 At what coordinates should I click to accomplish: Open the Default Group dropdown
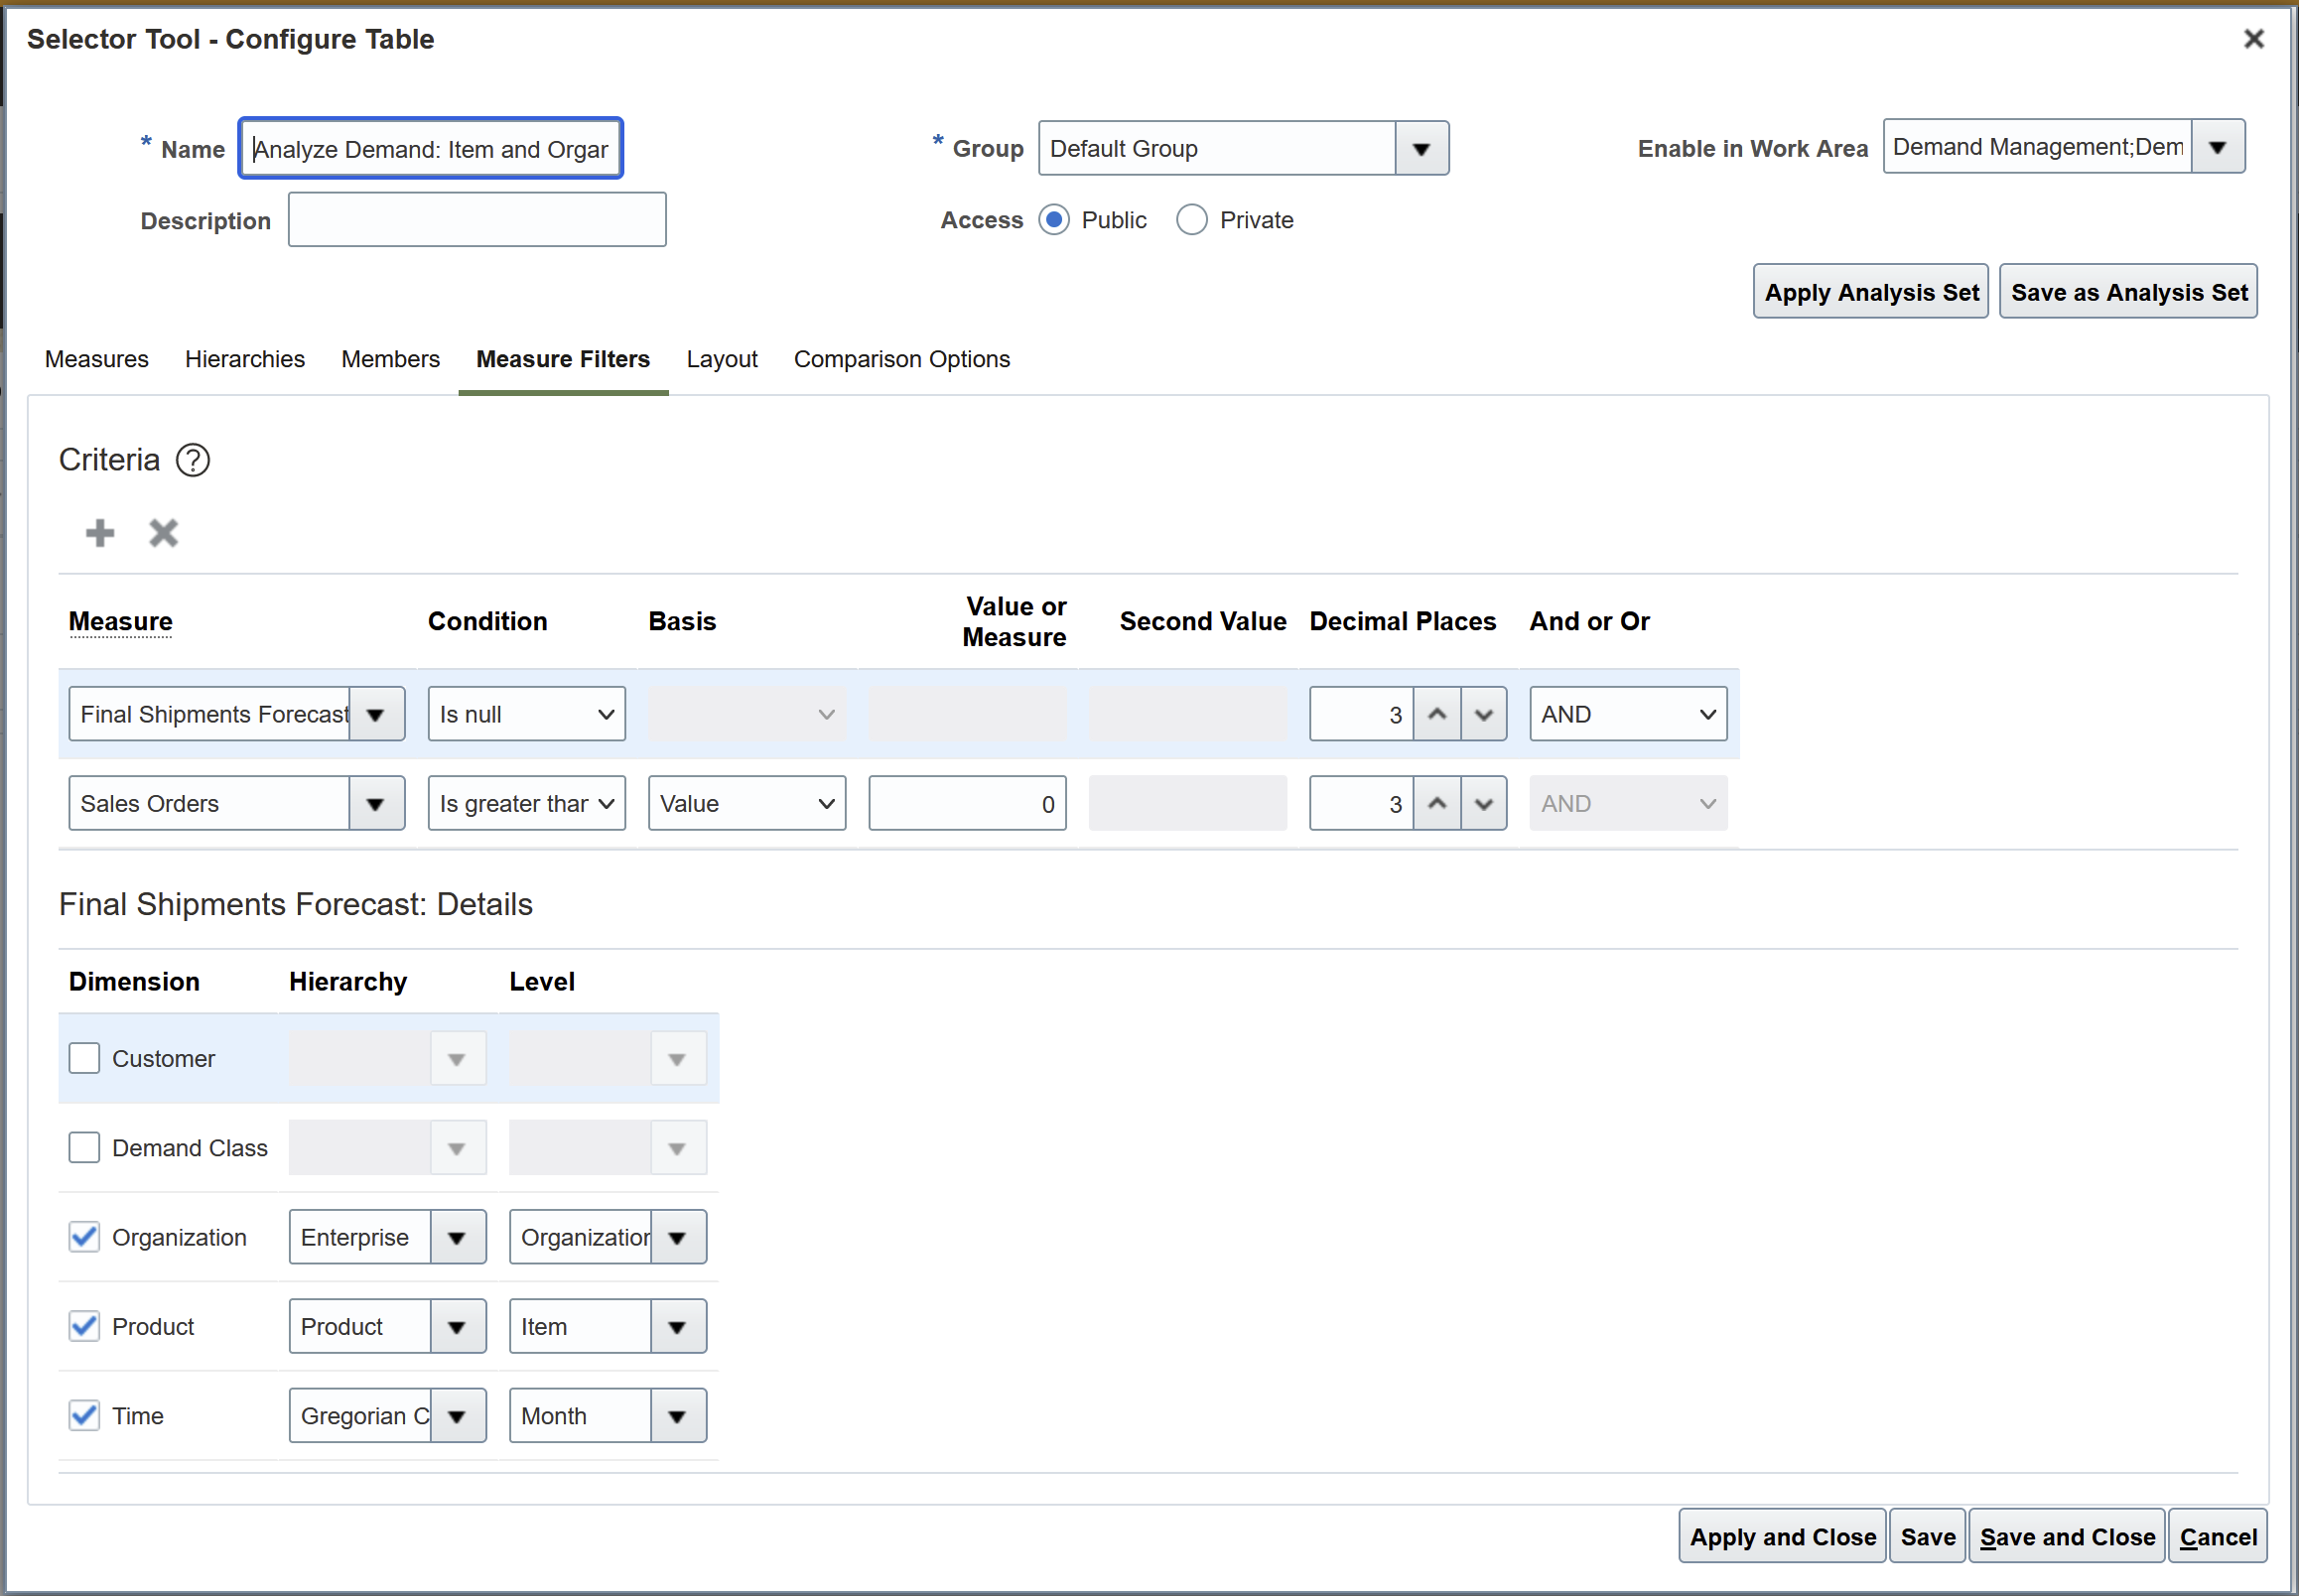[x=1421, y=148]
